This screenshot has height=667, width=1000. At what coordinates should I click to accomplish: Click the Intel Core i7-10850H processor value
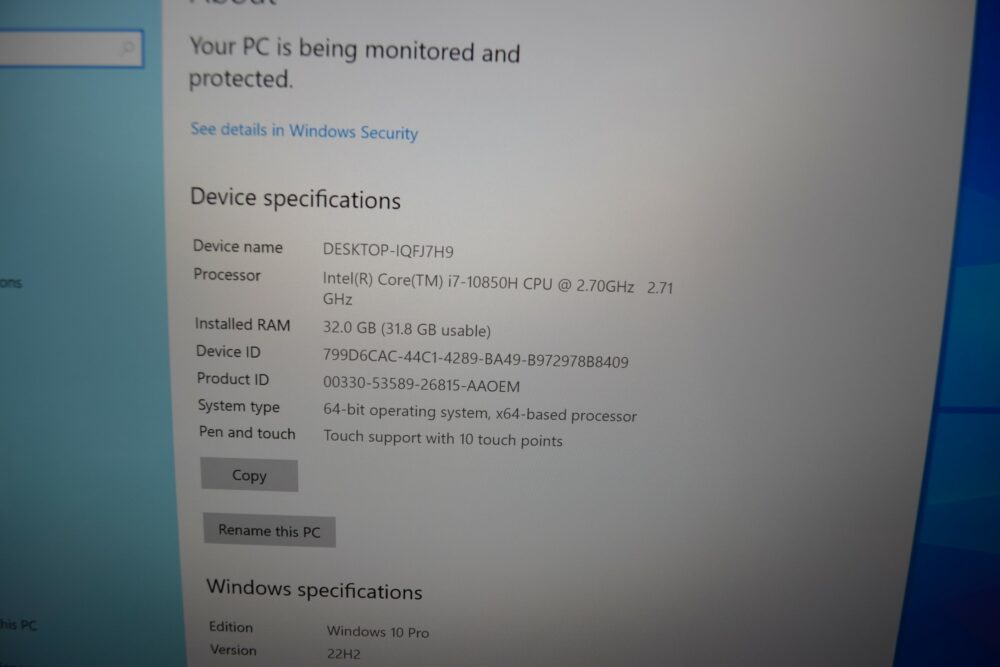tap(497, 289)
